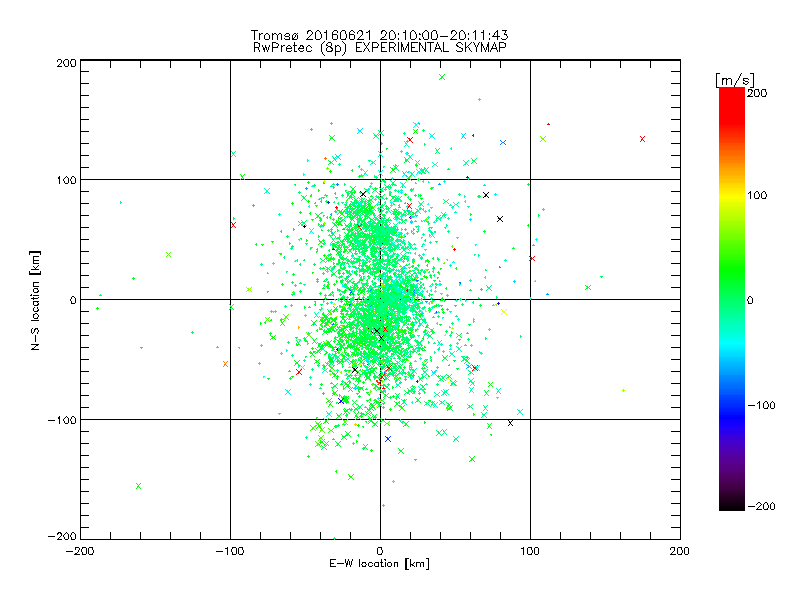This screenshot has width=800, height=600.
Task: Click the x-axis tick label -200
Action: (x=80, y=551)
